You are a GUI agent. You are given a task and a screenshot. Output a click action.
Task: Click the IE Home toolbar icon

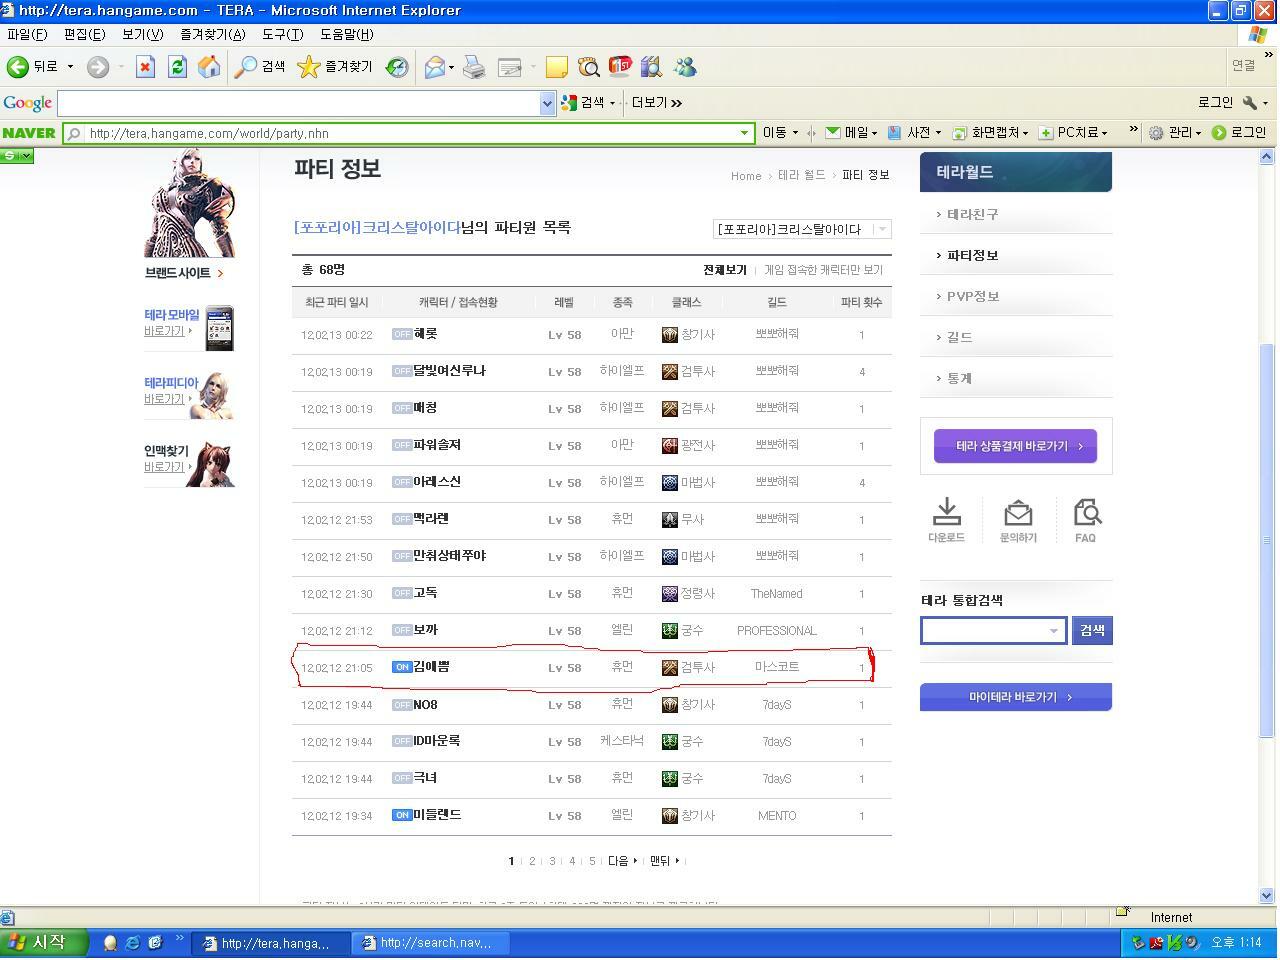pos(209,67)
